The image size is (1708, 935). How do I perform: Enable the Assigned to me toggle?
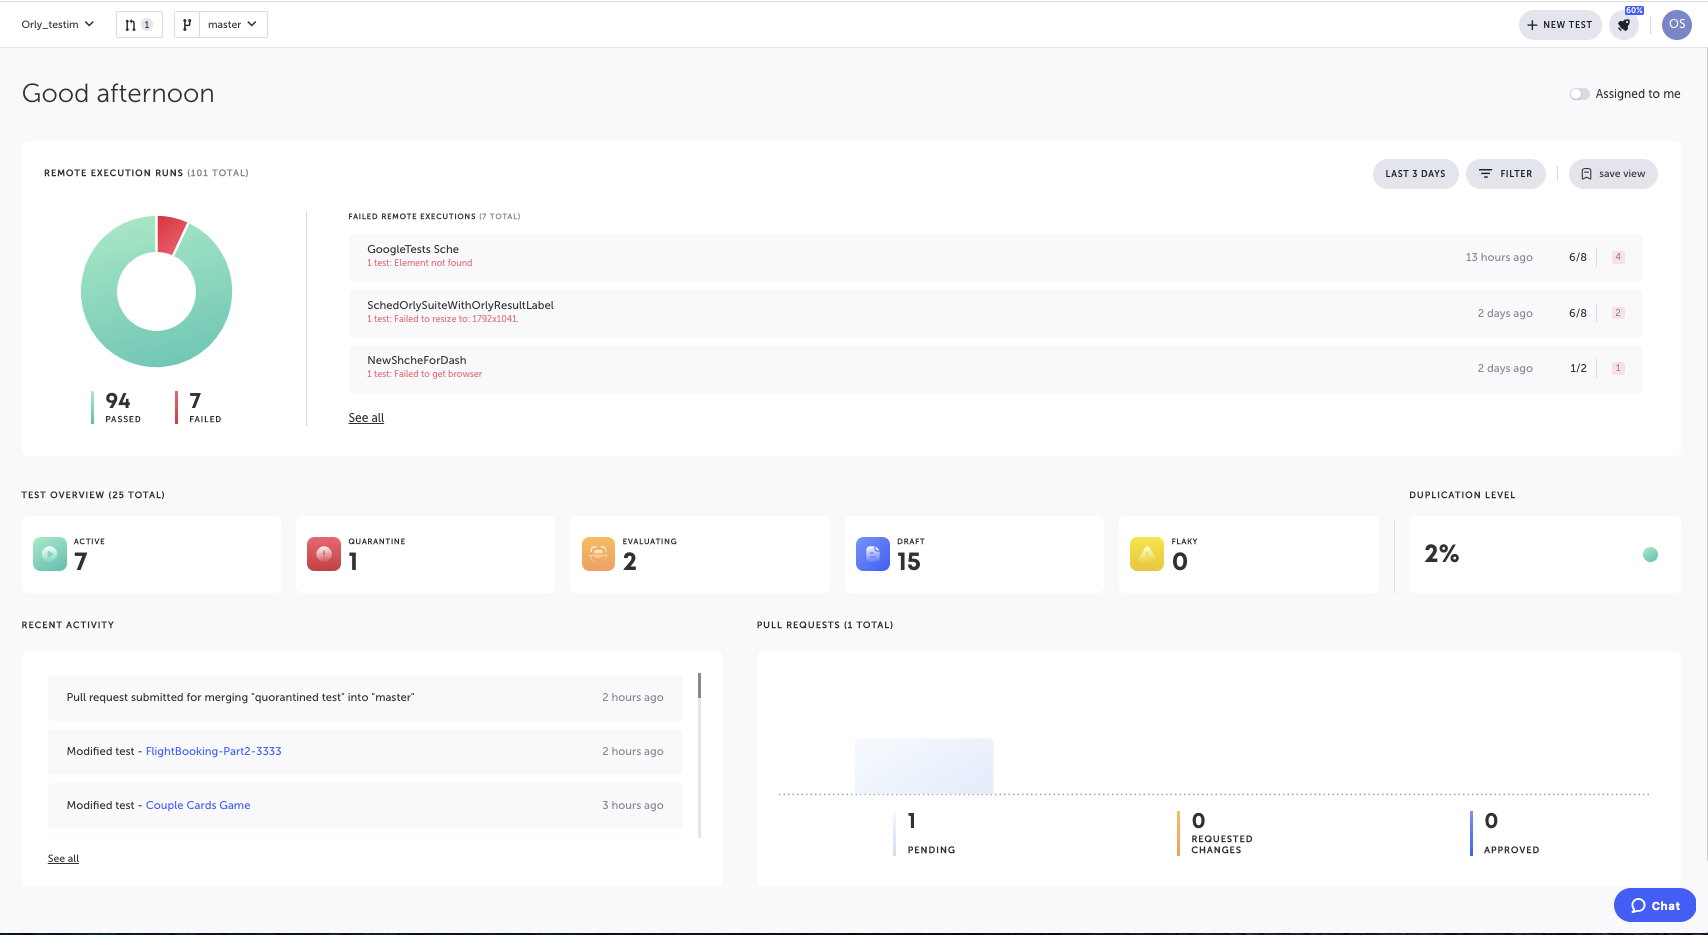1579,93
